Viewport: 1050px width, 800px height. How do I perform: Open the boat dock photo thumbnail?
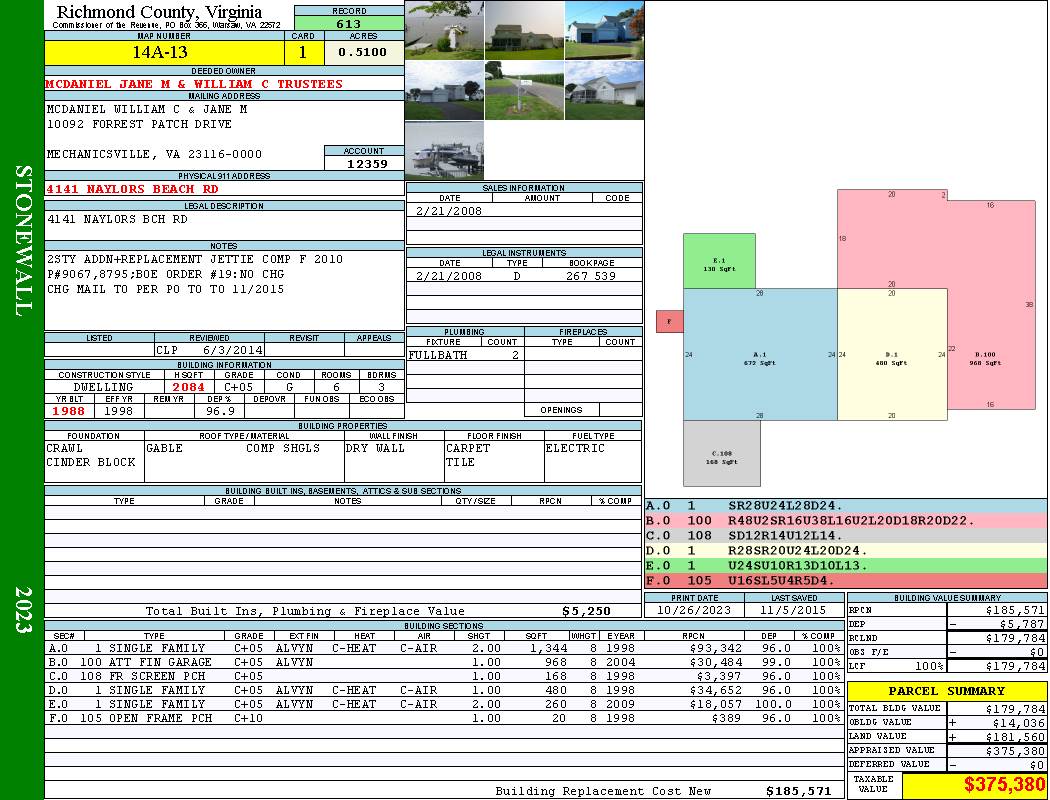click(x=445, y=150)
